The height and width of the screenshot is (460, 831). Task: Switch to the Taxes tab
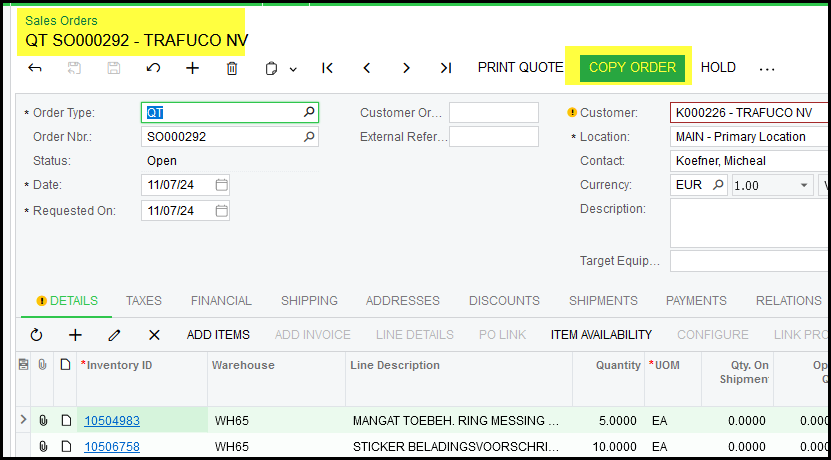(x=144, y=300)
